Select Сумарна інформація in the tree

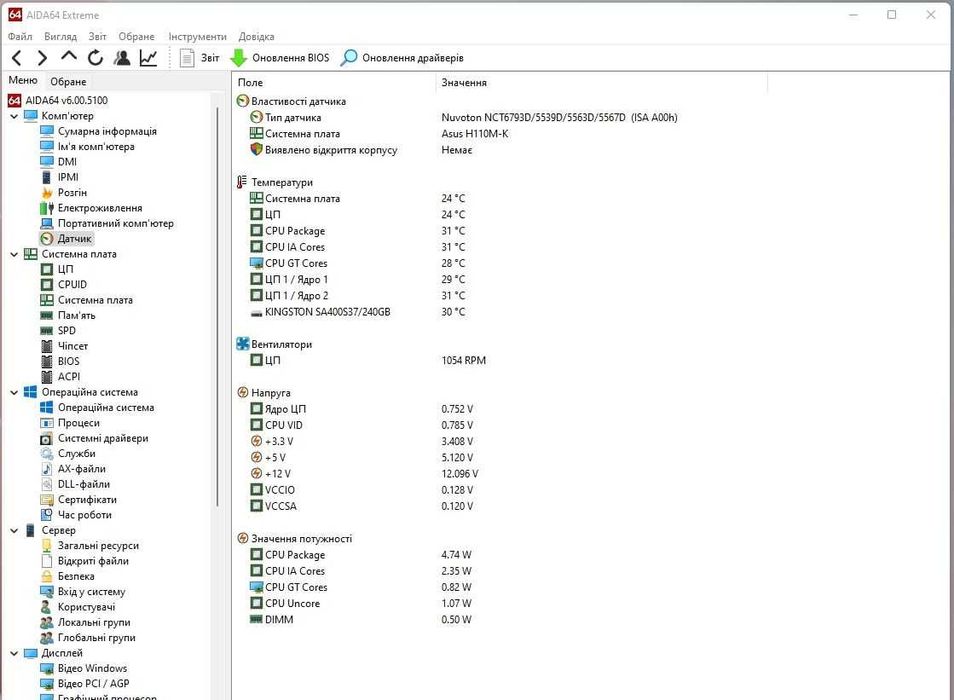[x=99, y=131]
